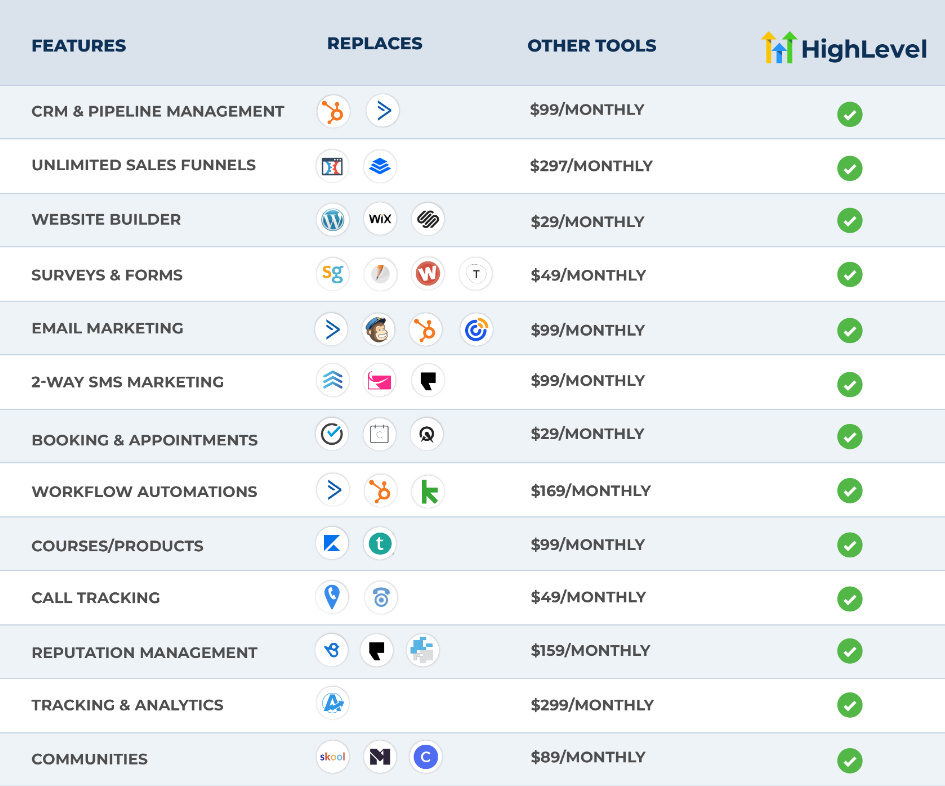This screenshot has width=945, height=786.
Task: Click the HighLevel logo in header
Action: point(844,48)
